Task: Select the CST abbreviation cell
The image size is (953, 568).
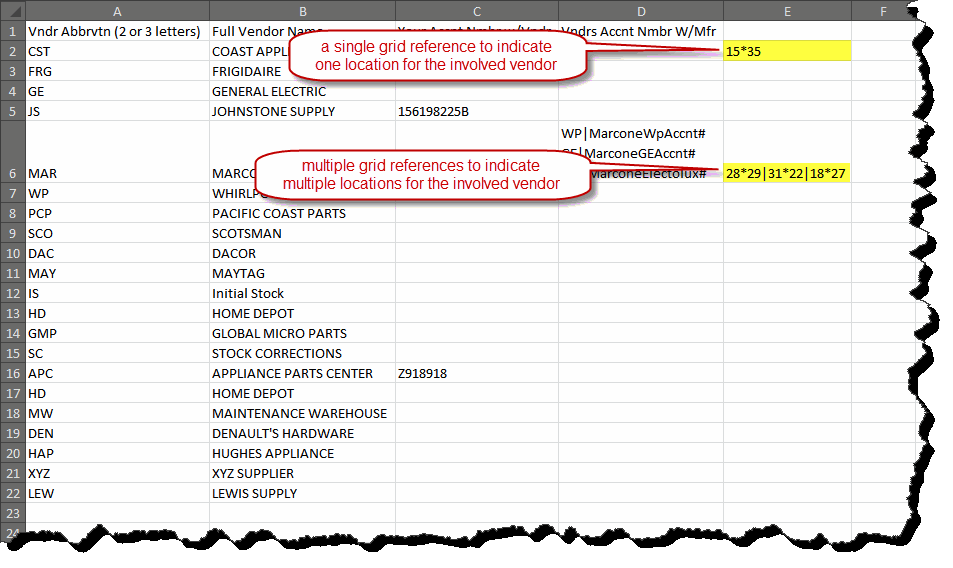Action: point(117,51)
